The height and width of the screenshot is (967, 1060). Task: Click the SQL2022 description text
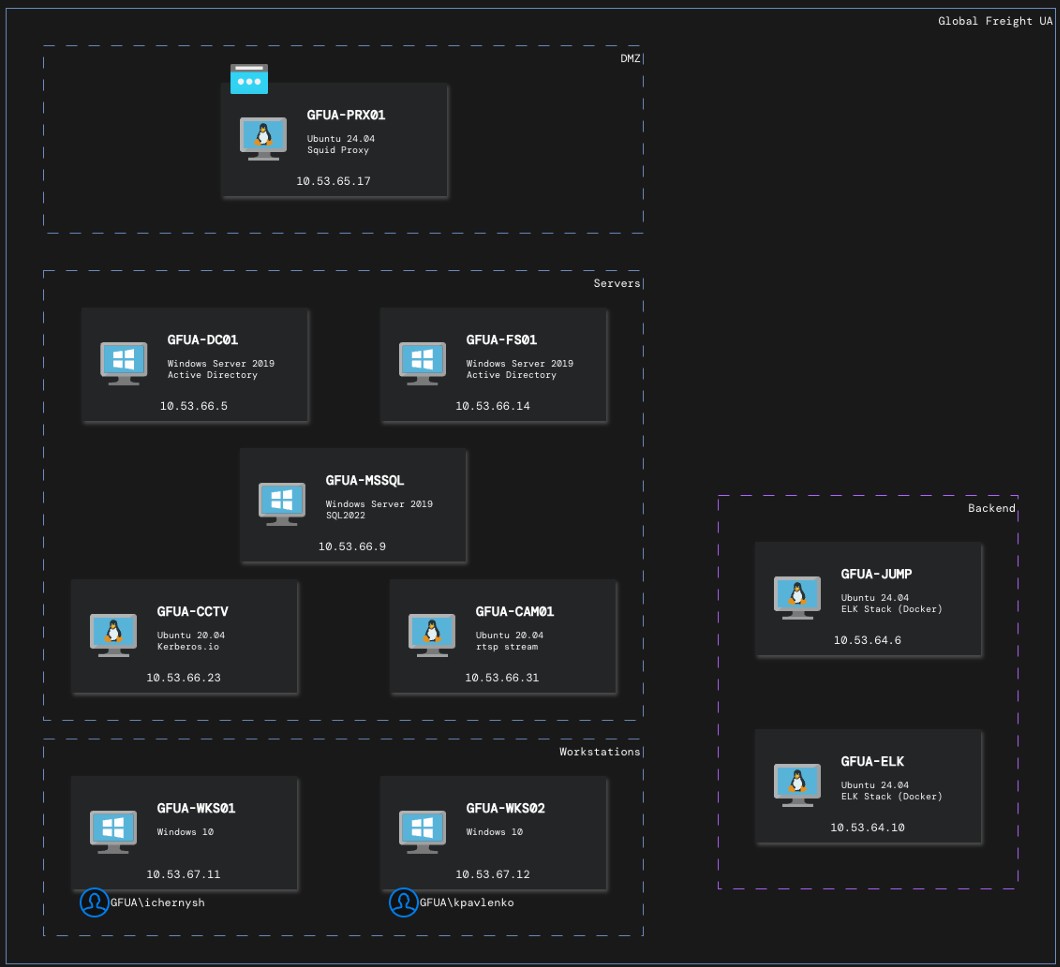(345, 515)
